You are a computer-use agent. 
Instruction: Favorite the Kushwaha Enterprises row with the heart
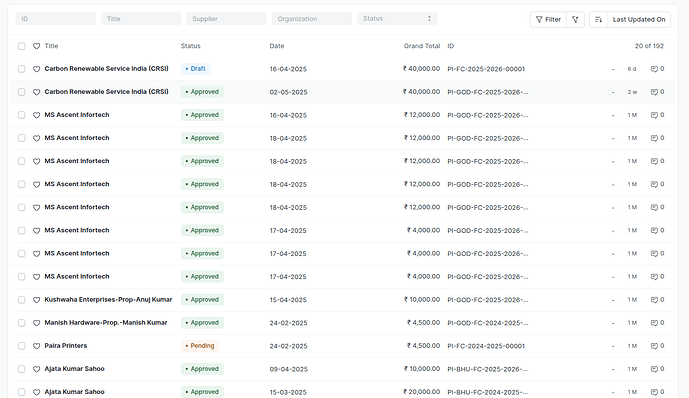[x=36, y=300]
